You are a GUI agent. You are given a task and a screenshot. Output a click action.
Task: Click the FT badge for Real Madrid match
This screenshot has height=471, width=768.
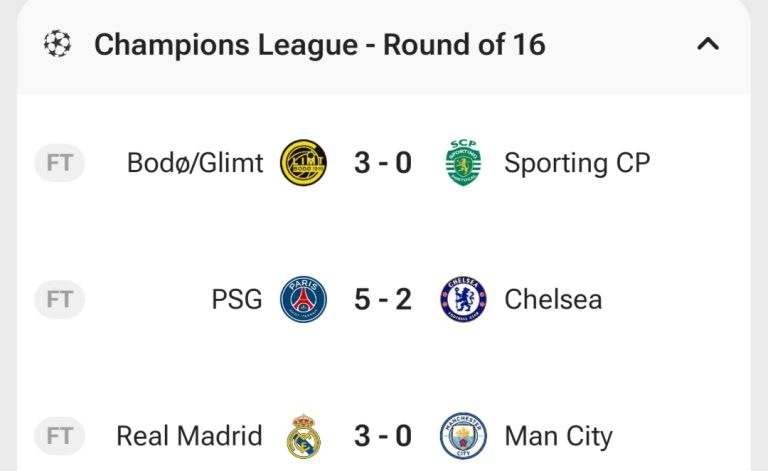point(60,436)
